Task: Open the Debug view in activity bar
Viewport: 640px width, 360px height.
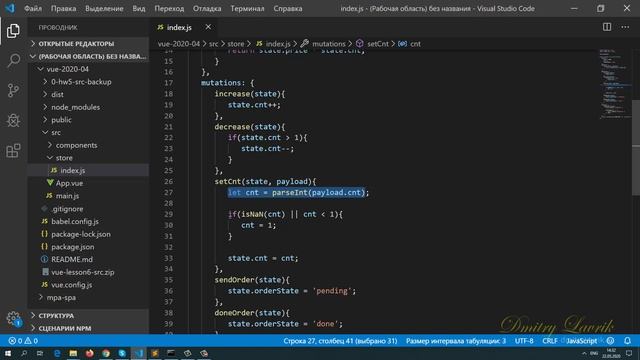Action: coord(13,120)
